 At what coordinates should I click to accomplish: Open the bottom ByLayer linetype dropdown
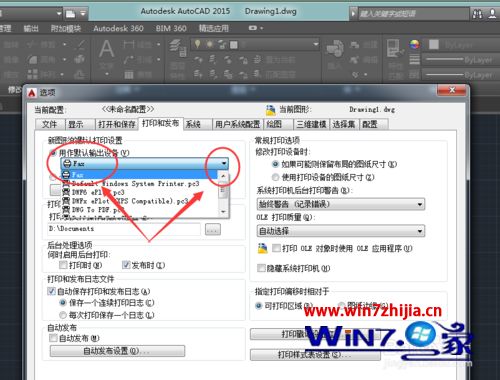click(x=461, y=75)
